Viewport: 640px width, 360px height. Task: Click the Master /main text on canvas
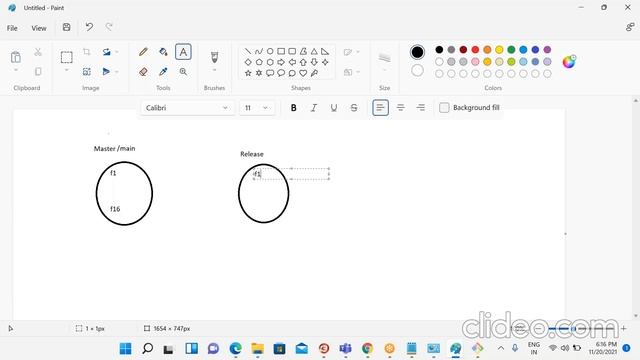[x=114, y=149]
